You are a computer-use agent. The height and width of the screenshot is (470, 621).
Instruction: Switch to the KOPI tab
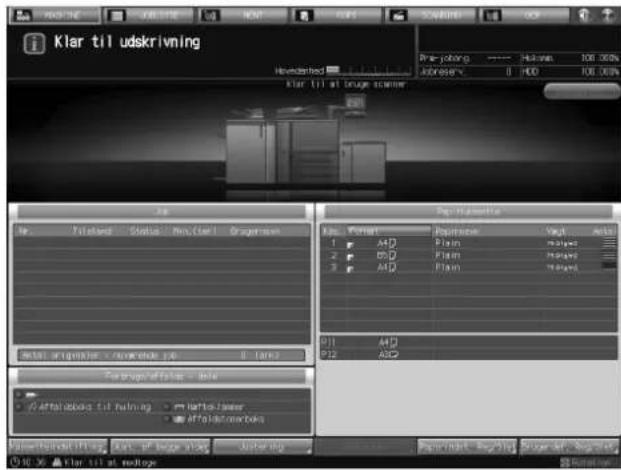[x=336, y=16]
